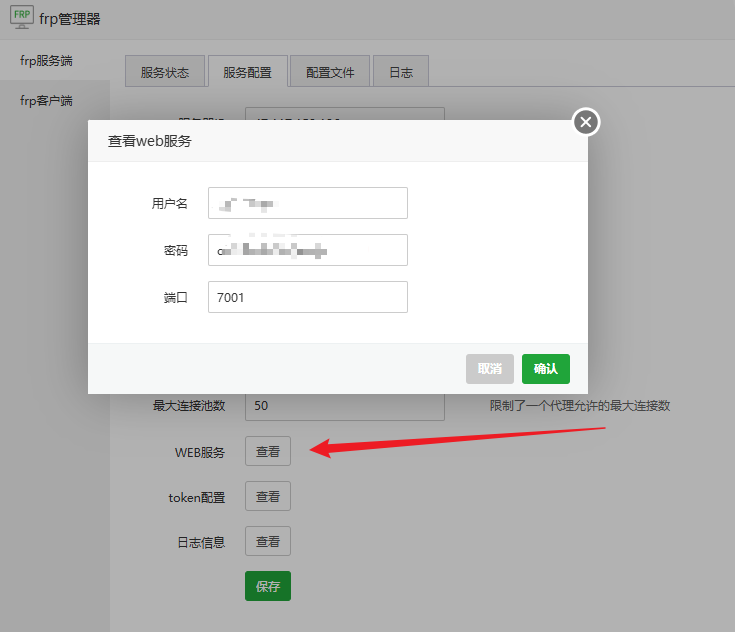Viewport: 735px width, 632px height.
Task: Click 查看 next to 日志信息
Action: tap(268, 542)
